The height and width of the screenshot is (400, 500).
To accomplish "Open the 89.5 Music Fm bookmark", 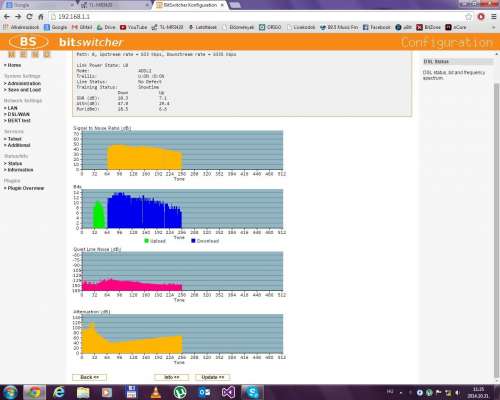I will (x=339, y=27).
